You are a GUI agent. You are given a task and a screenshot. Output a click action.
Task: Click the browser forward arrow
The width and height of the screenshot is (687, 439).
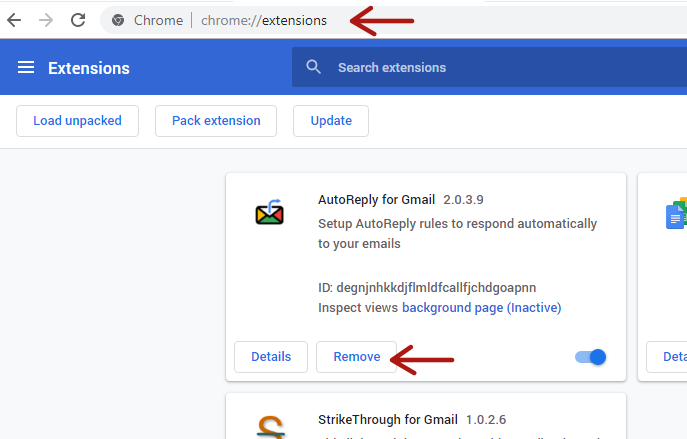click(46, 20)
